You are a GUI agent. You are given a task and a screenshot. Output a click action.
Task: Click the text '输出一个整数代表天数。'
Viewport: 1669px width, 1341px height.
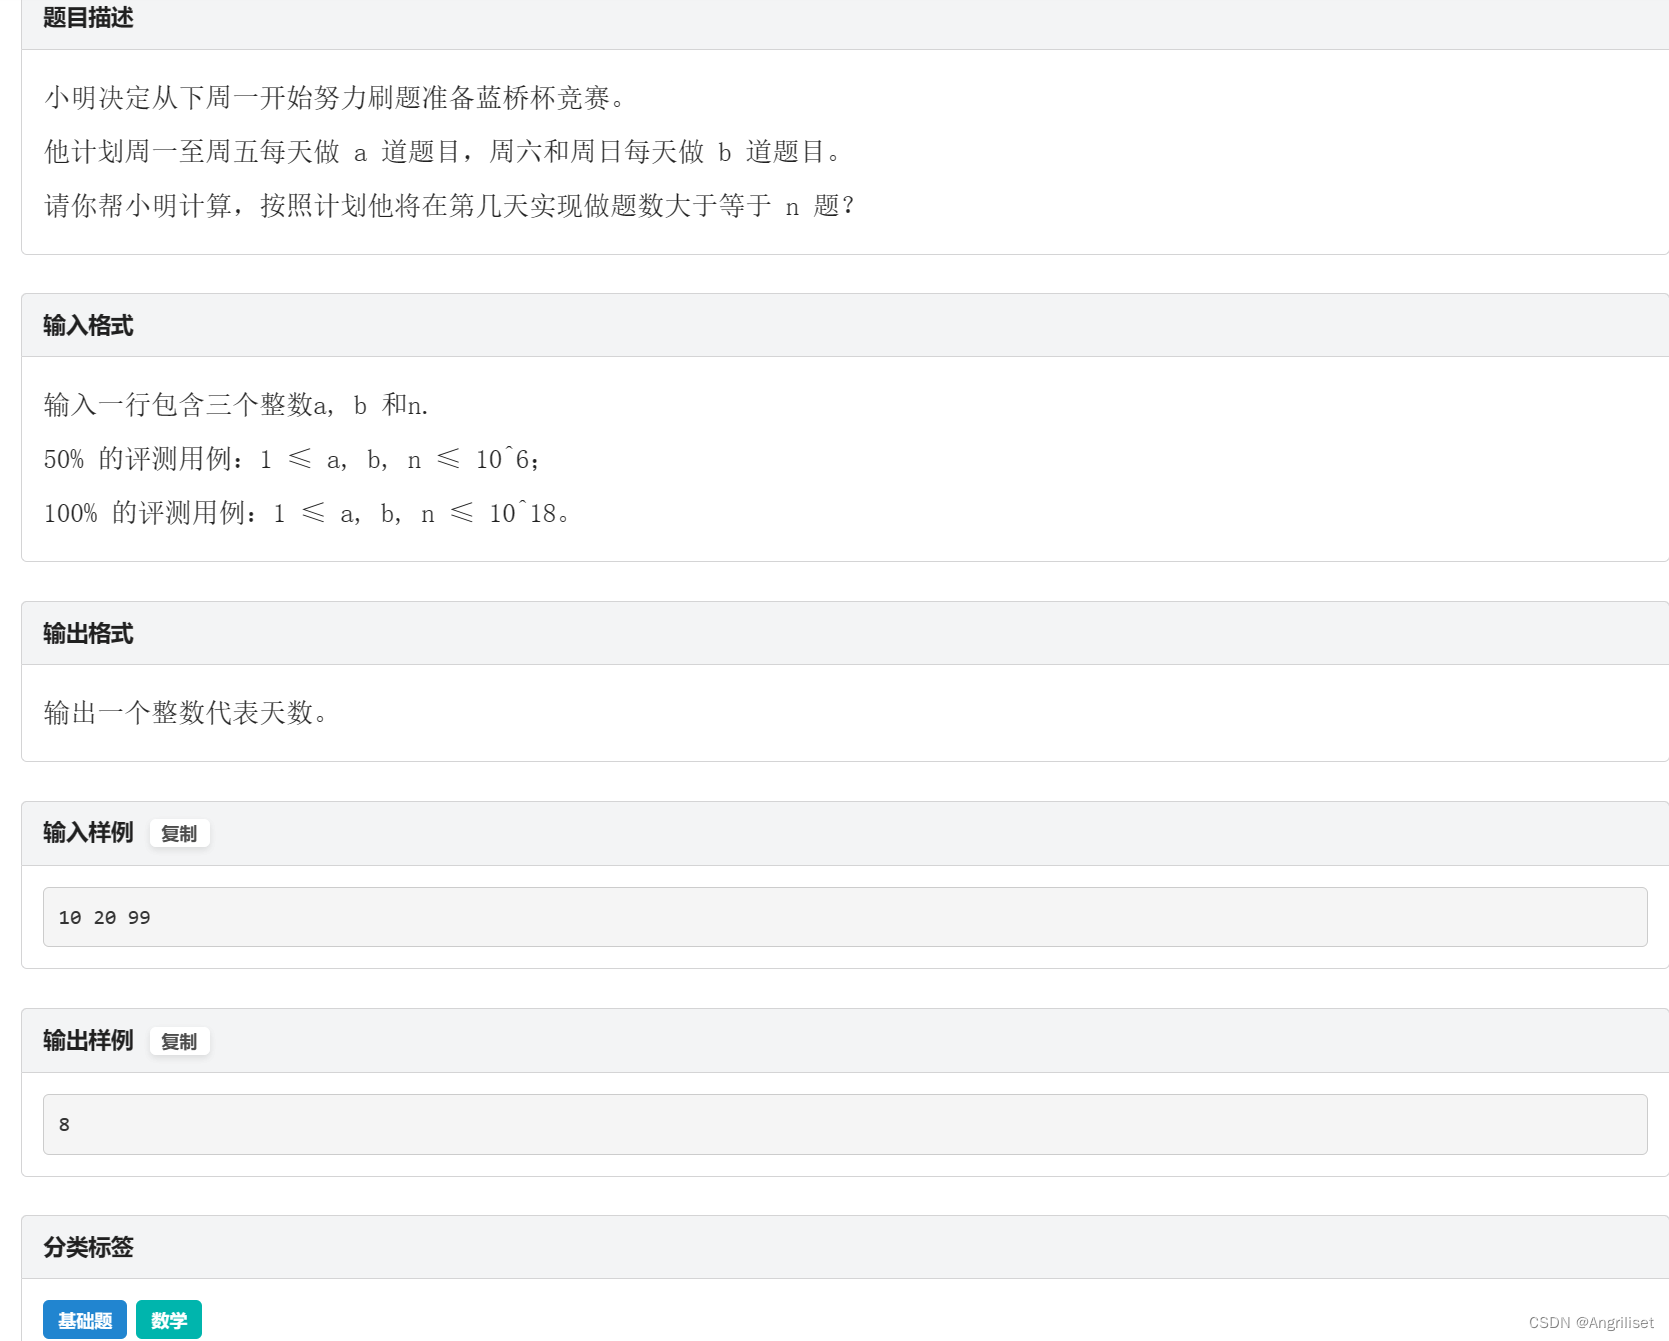click(x=186, y=713)
